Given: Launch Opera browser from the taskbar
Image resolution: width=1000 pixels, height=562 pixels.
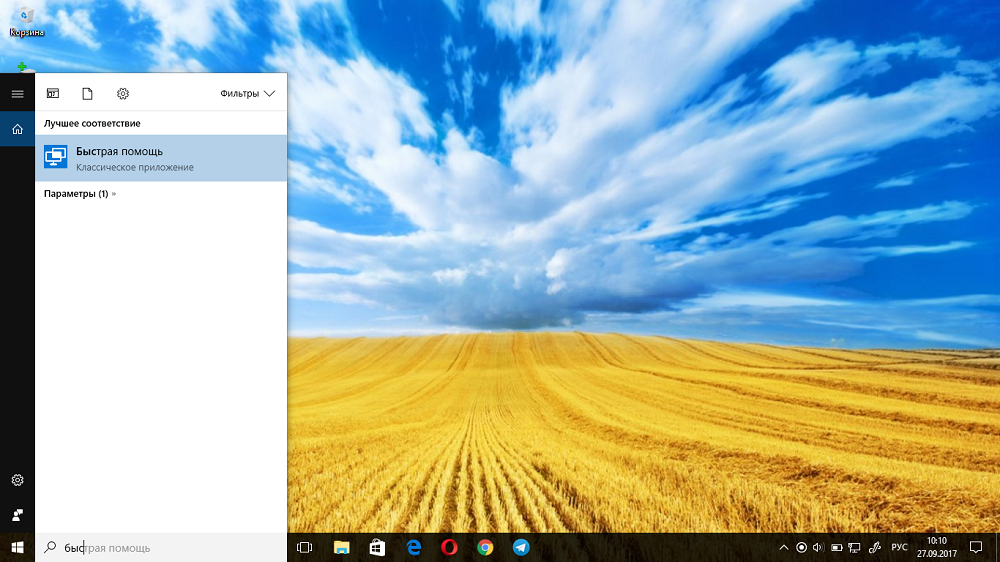Looking at the screenshot, I should click(449, 547).
